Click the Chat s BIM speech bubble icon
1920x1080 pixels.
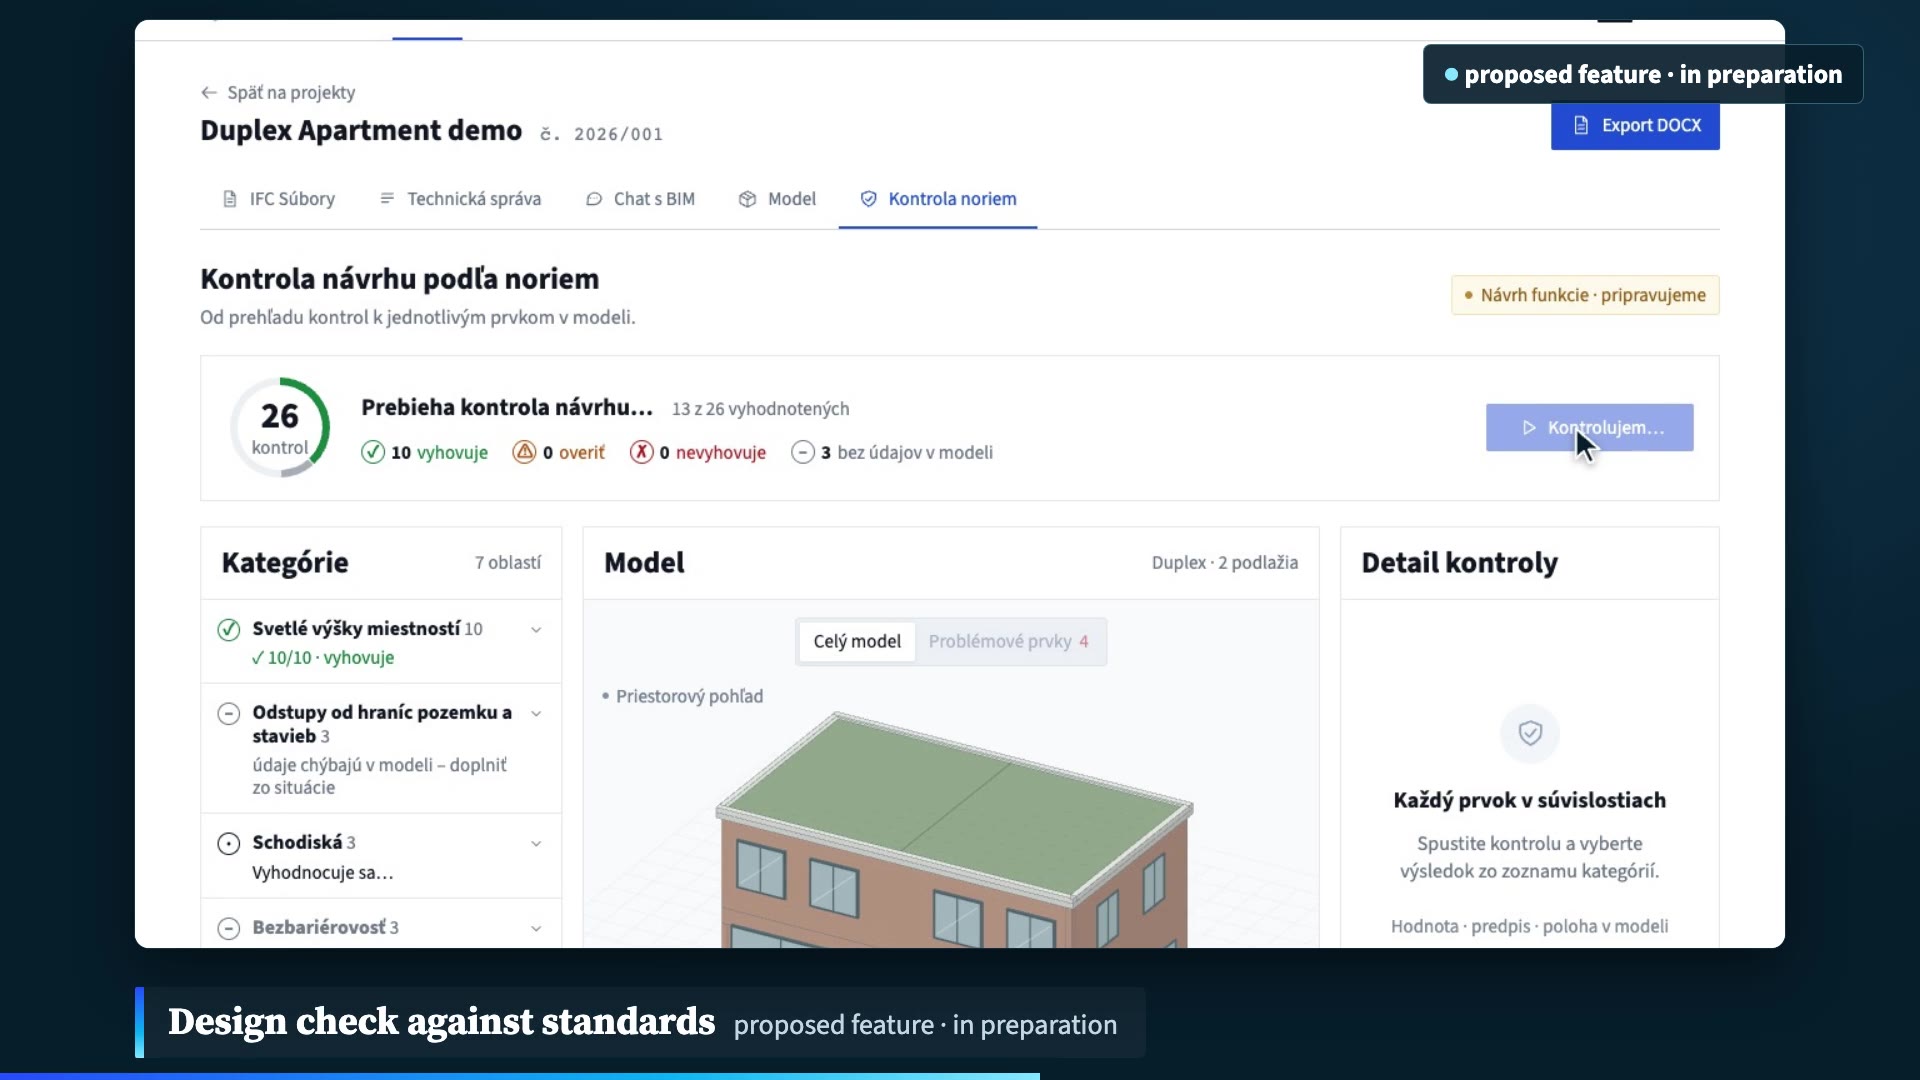click(x=594, y=199)
